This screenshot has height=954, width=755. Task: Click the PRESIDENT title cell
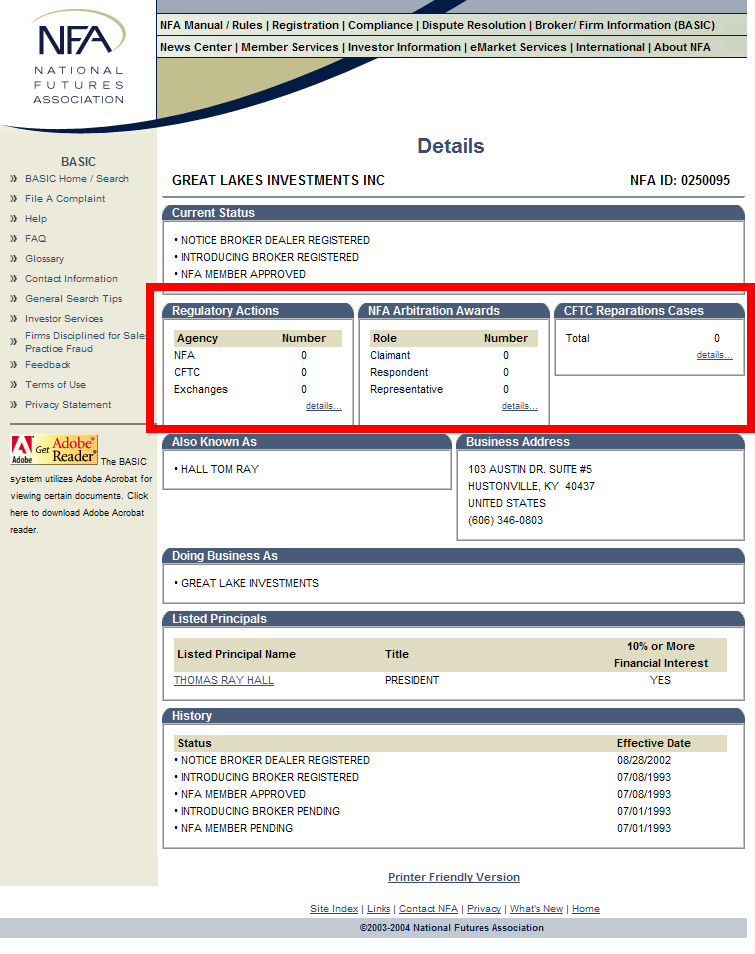point(412,680)
